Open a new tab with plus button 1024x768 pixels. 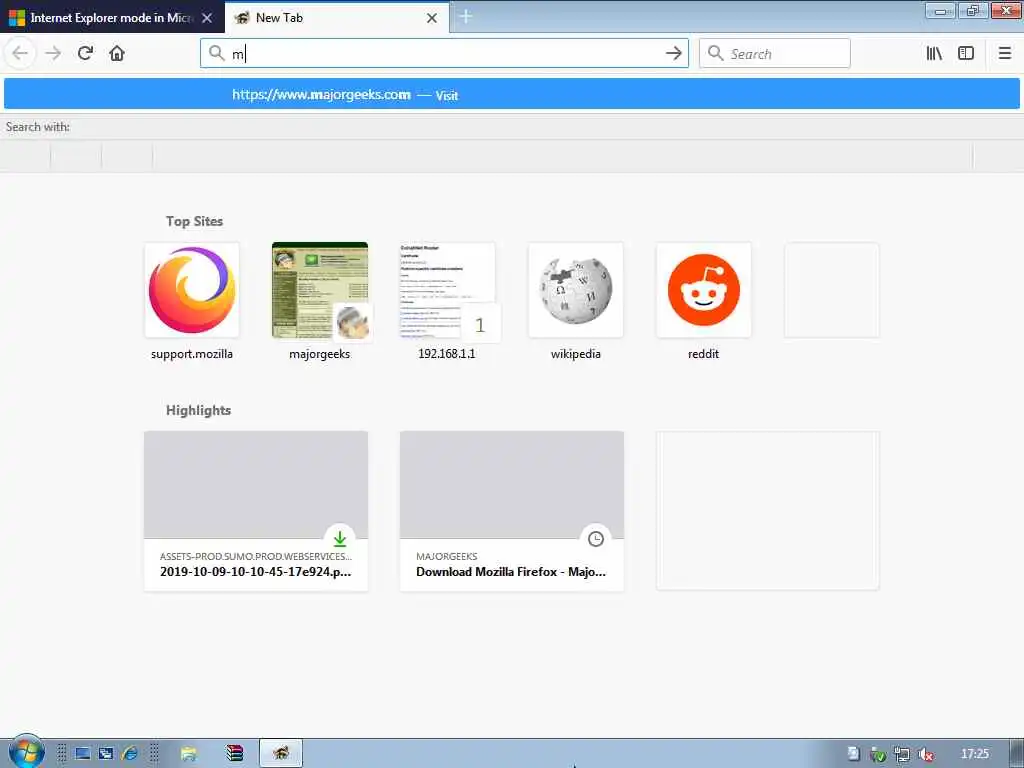(x=466, y=16)
